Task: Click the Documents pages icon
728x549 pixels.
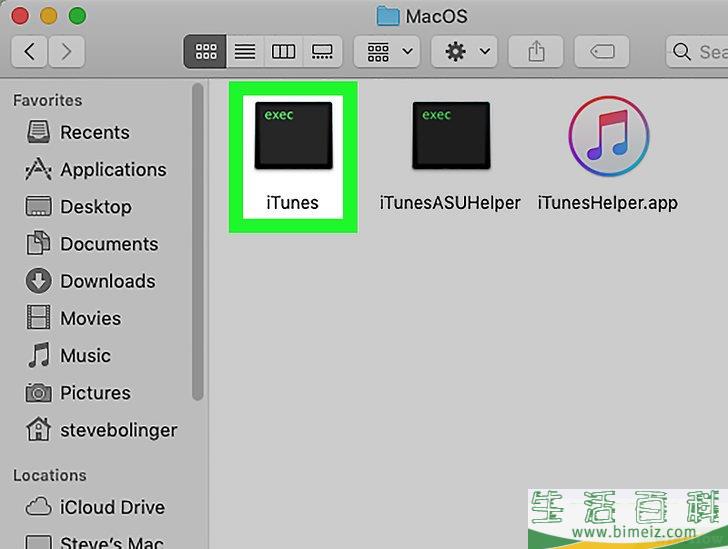Action: (x=39, y=243)
